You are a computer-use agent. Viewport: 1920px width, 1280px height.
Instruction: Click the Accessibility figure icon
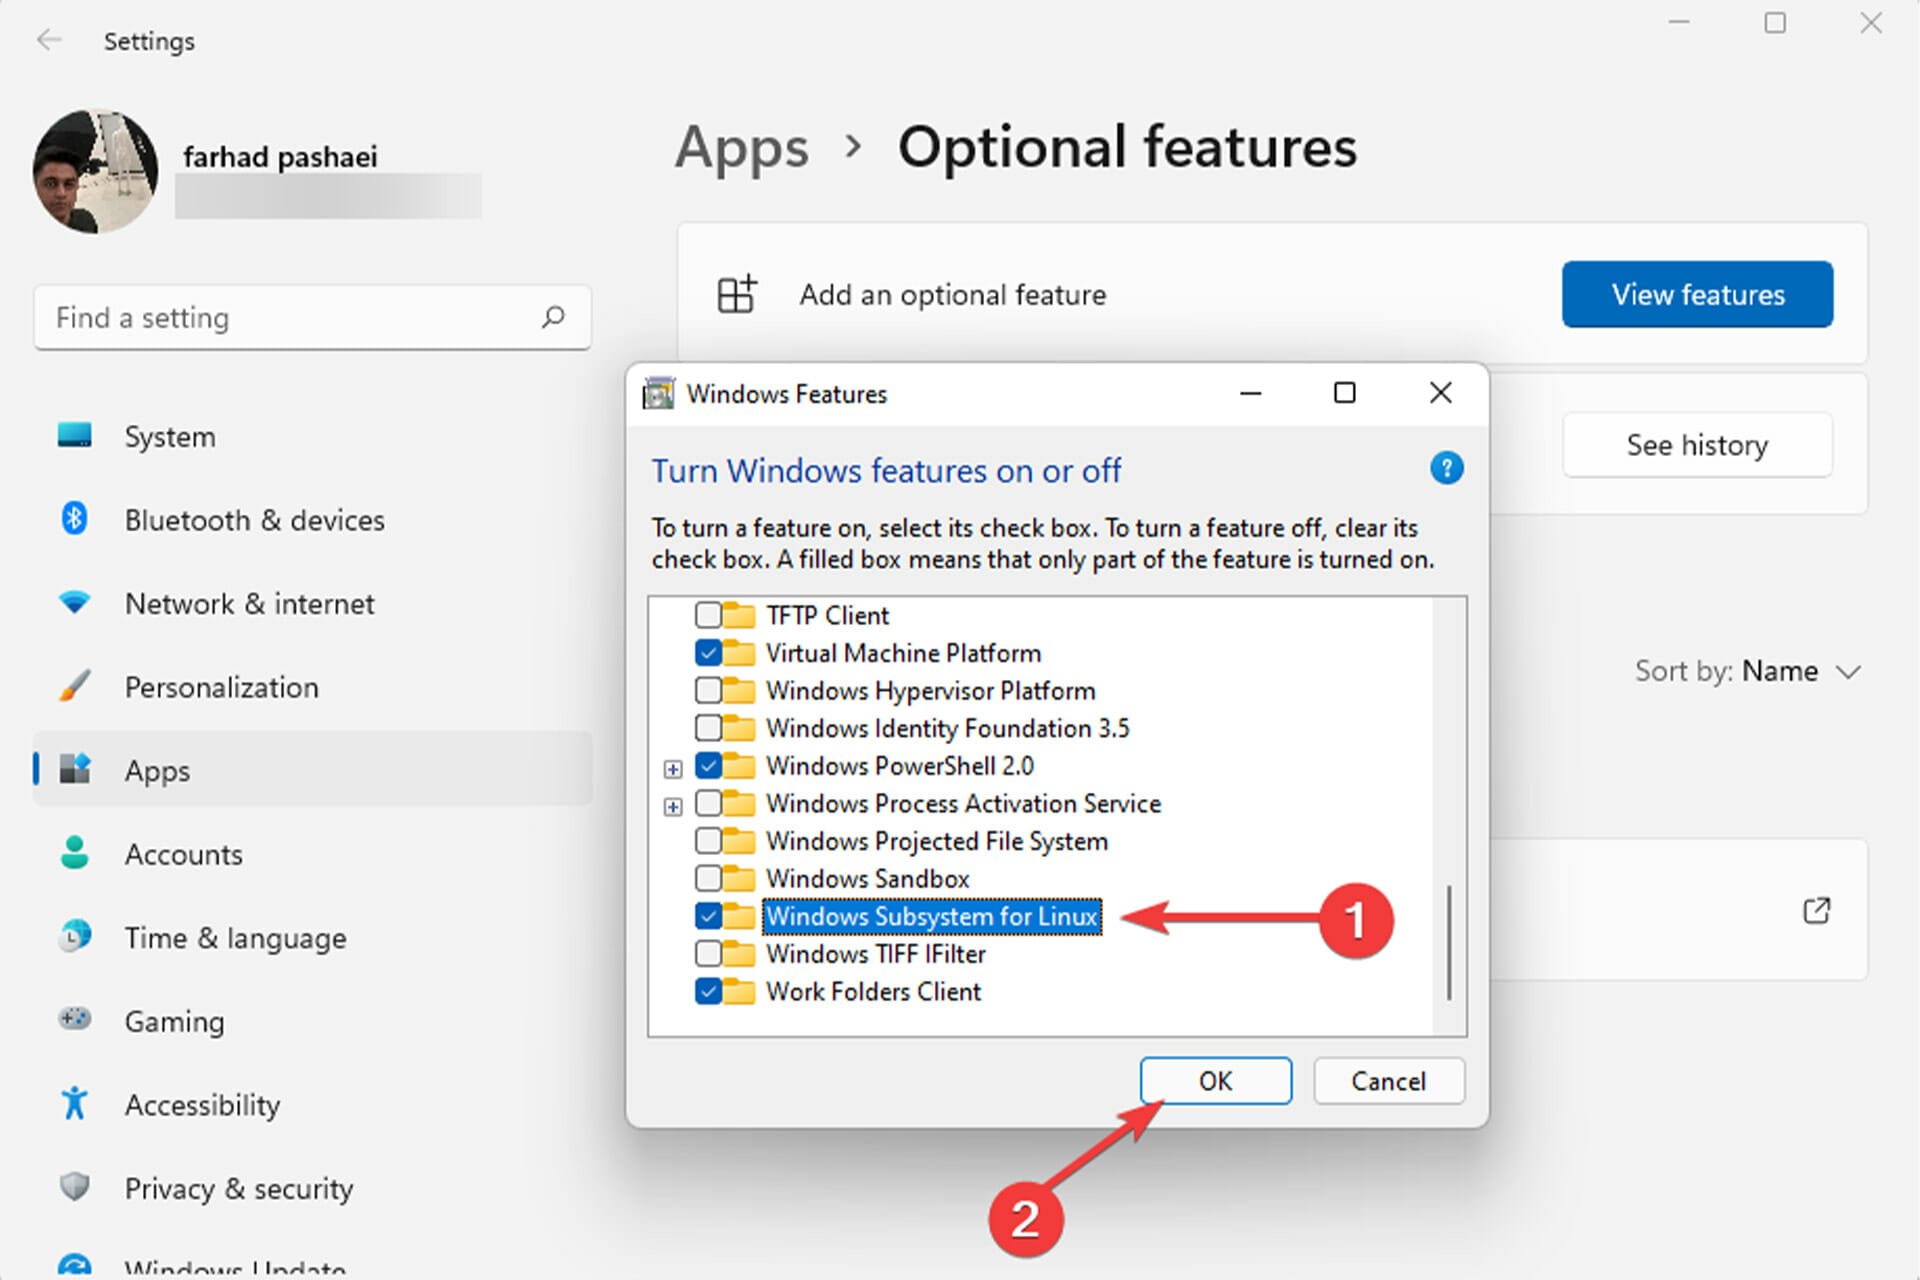[x=74, y=1103]
